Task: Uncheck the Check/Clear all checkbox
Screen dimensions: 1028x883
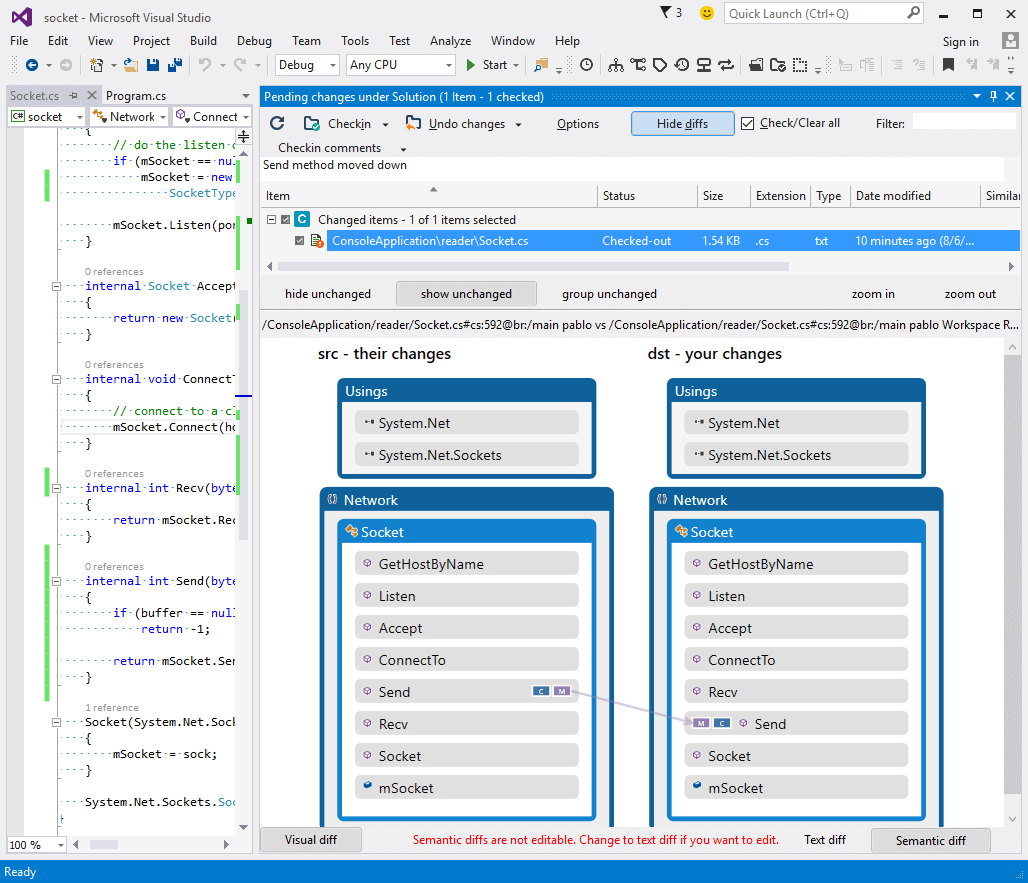Action: coord(745,124)
